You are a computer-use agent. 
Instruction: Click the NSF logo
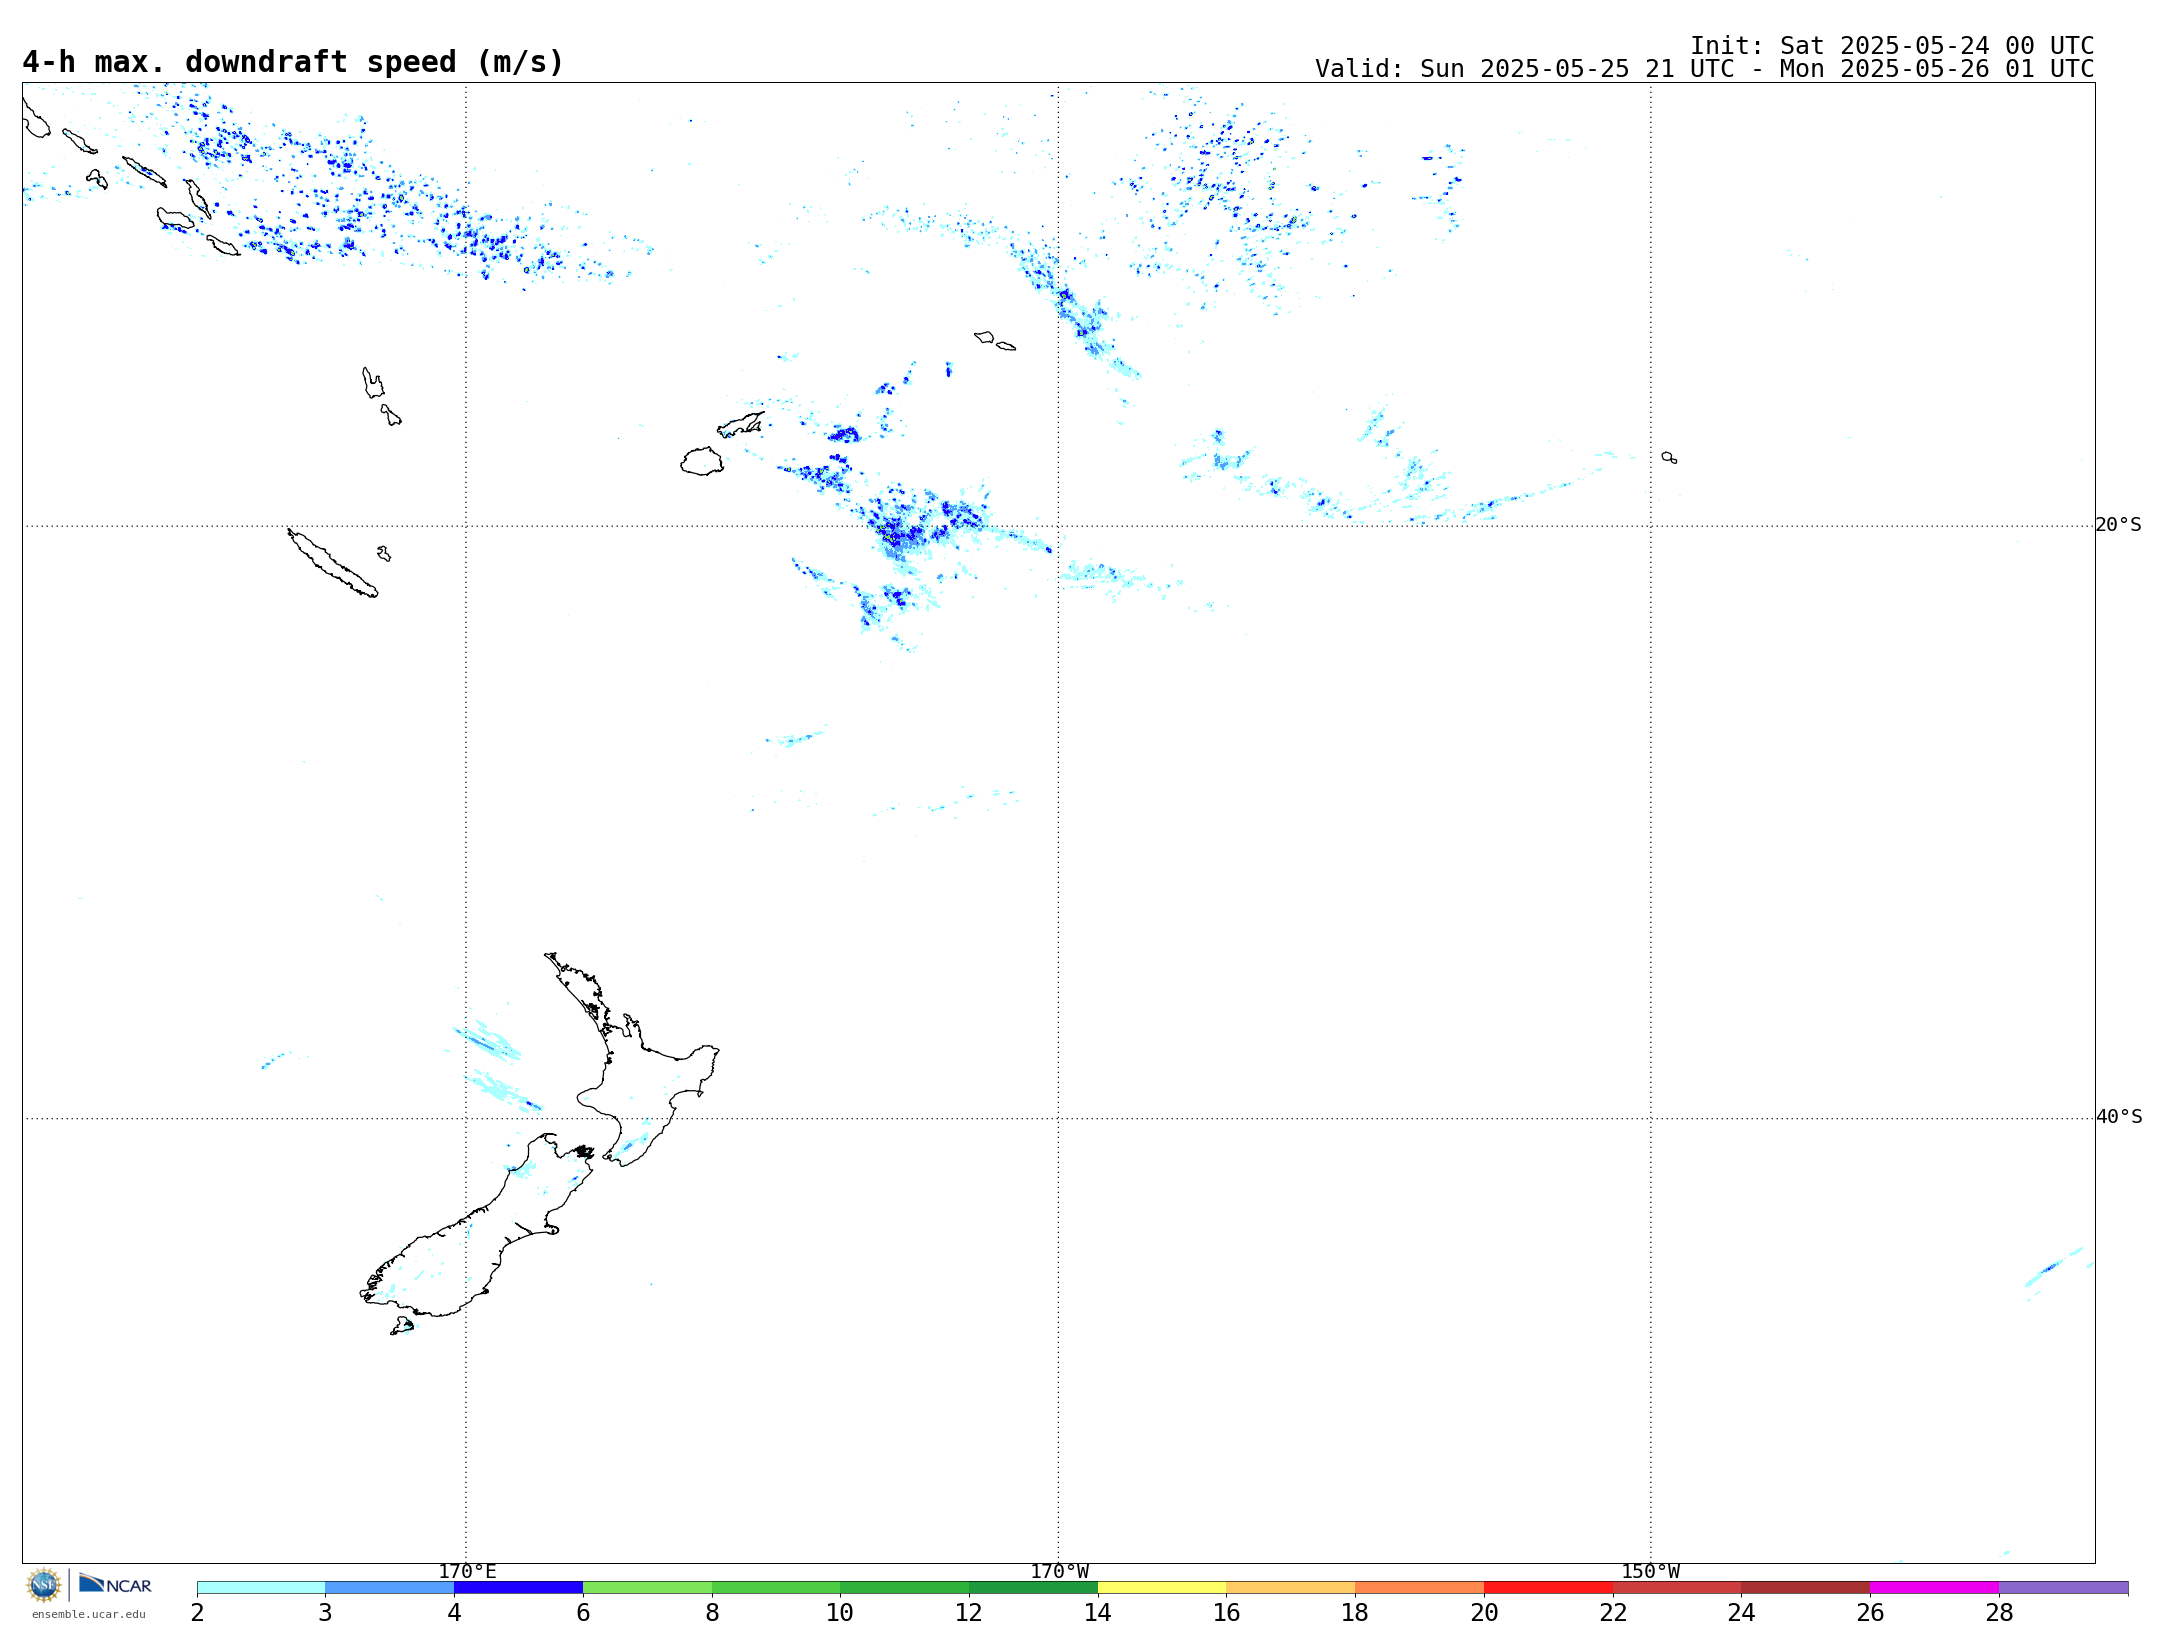44,1585
